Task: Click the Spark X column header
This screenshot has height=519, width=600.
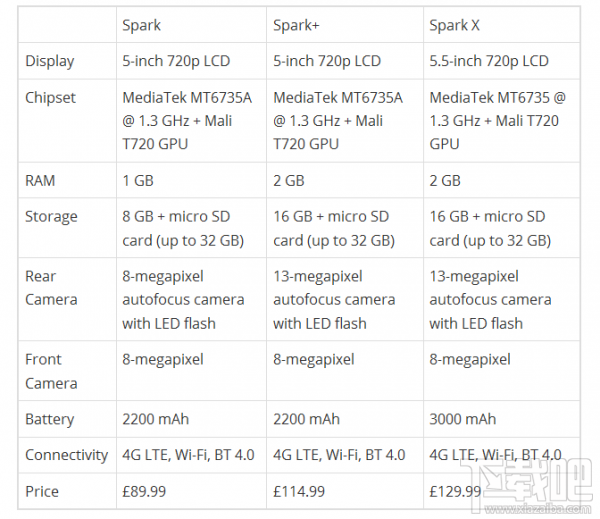Action: pos(454,26)
